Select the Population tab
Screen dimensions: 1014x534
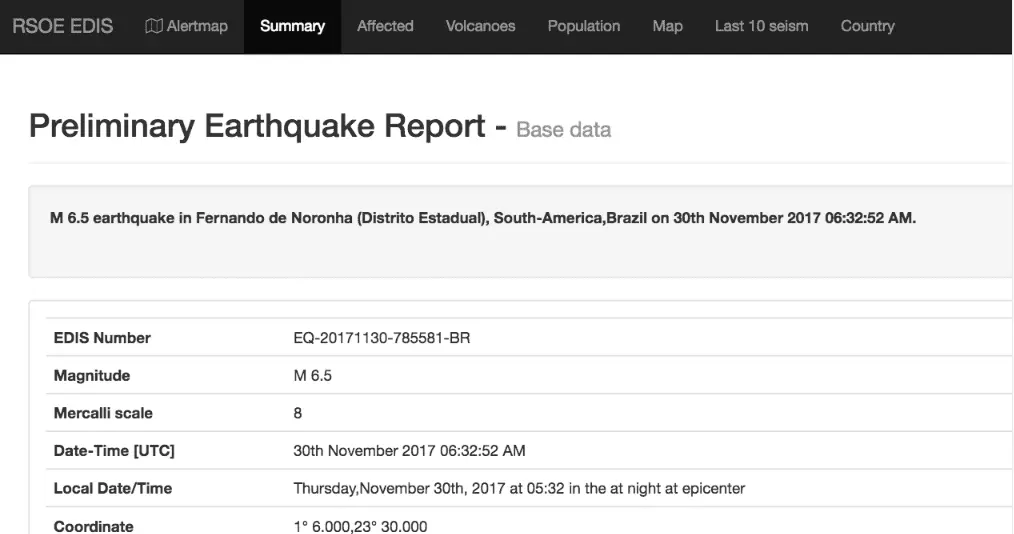pos(584,26)
